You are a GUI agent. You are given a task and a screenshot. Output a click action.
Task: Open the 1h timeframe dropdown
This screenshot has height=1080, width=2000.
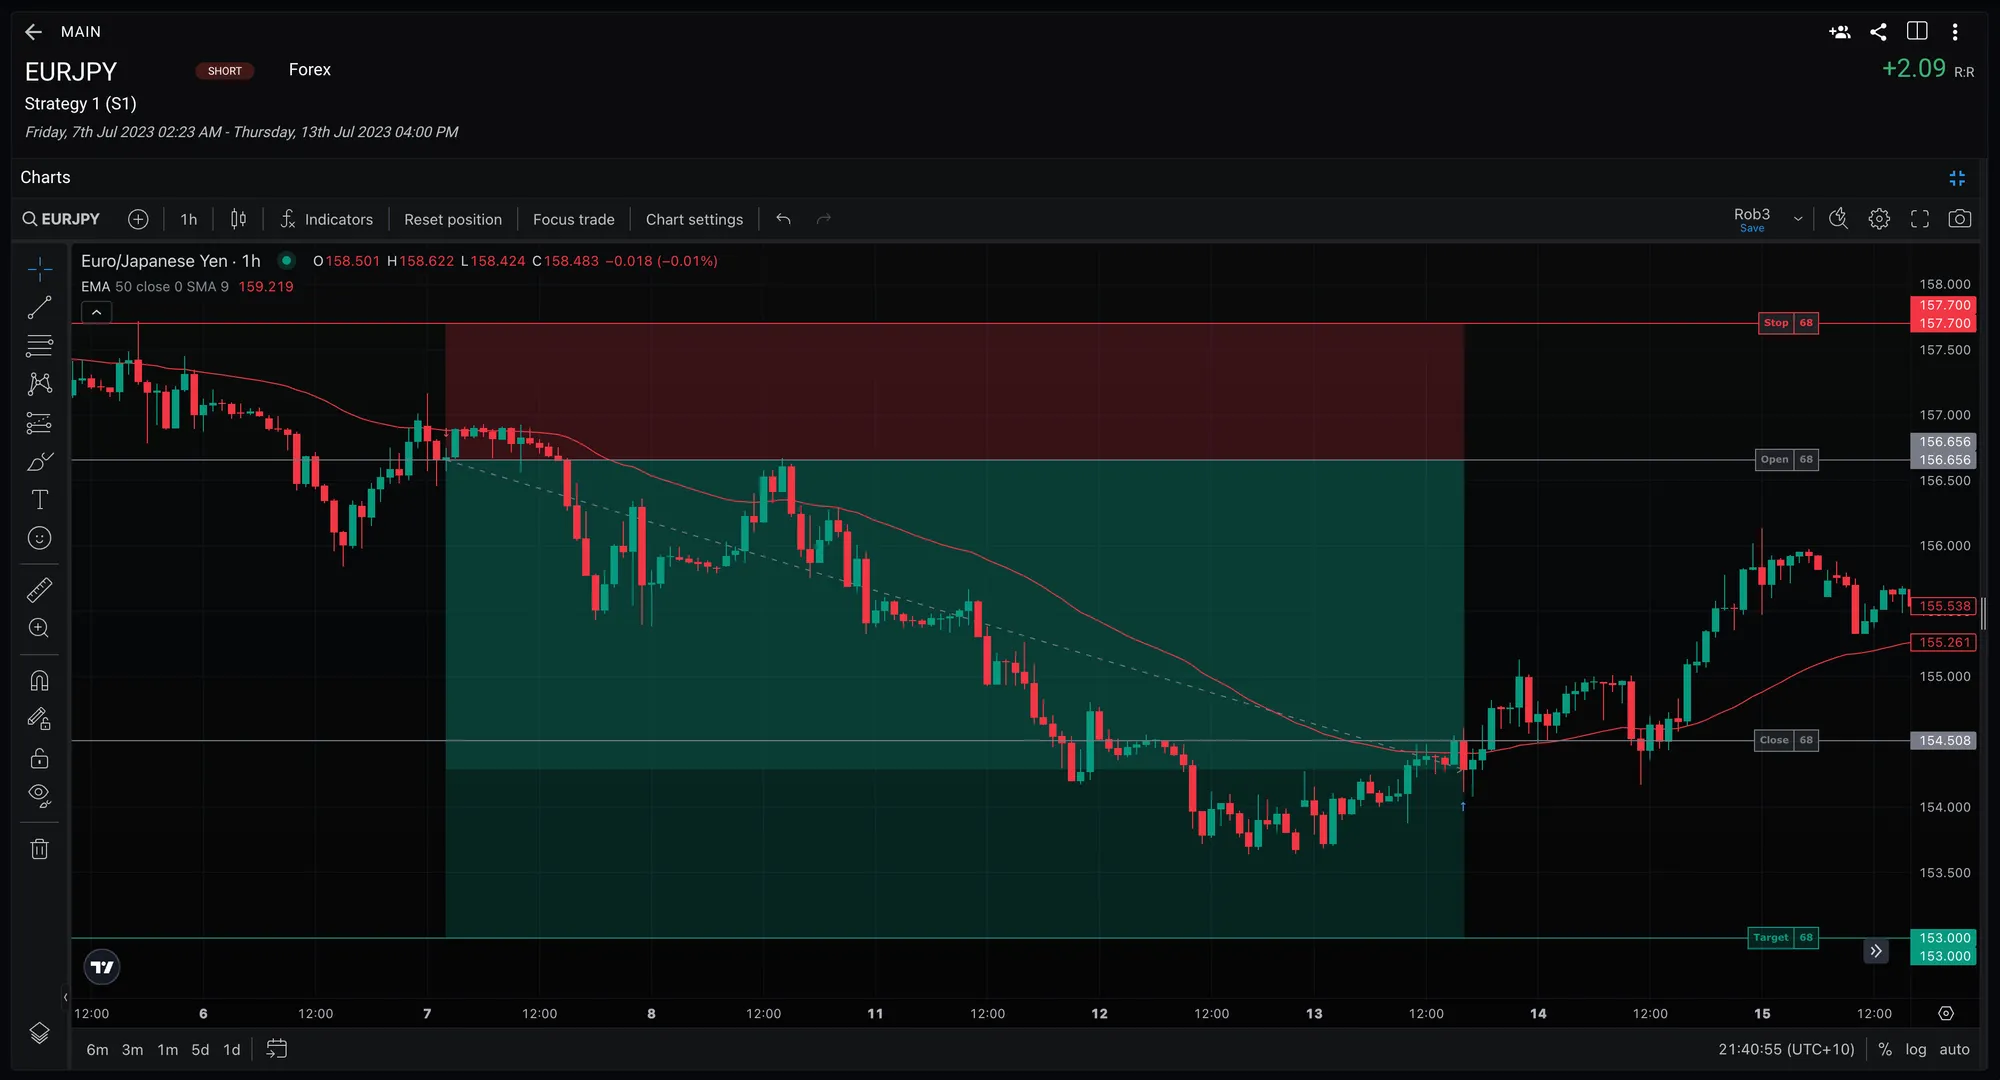point(189,219)
